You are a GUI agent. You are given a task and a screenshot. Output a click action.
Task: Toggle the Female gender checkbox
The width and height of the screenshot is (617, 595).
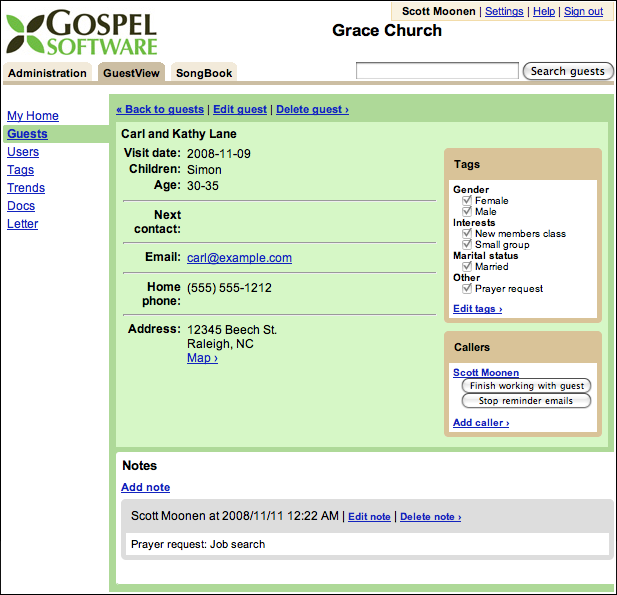[467, 200]
